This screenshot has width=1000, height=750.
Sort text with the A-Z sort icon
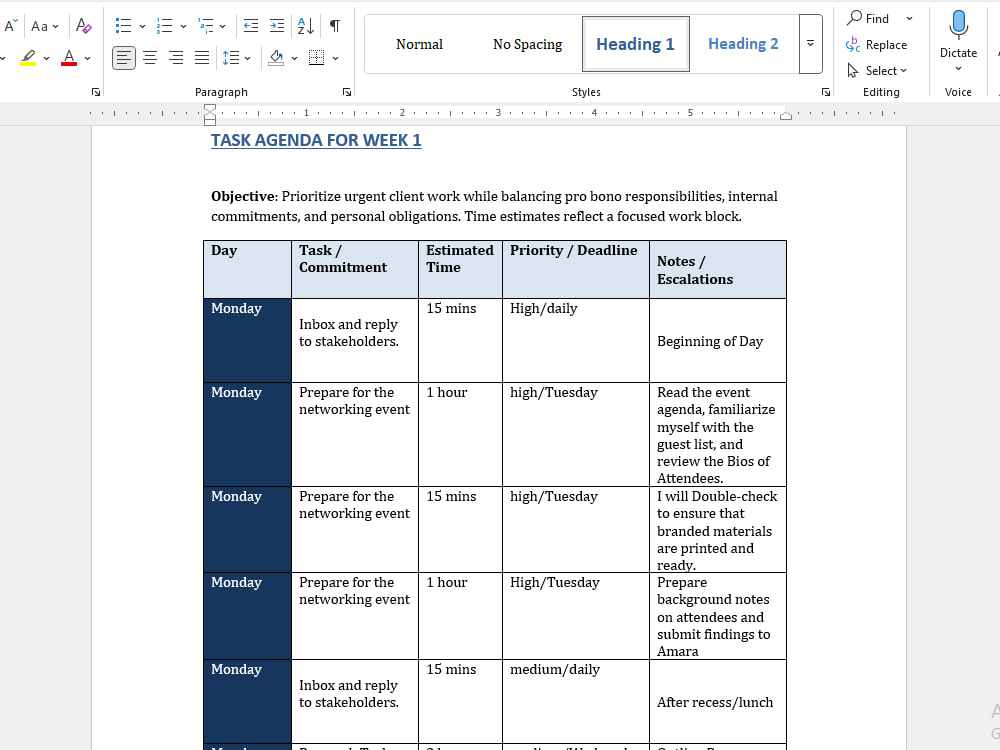306,26
